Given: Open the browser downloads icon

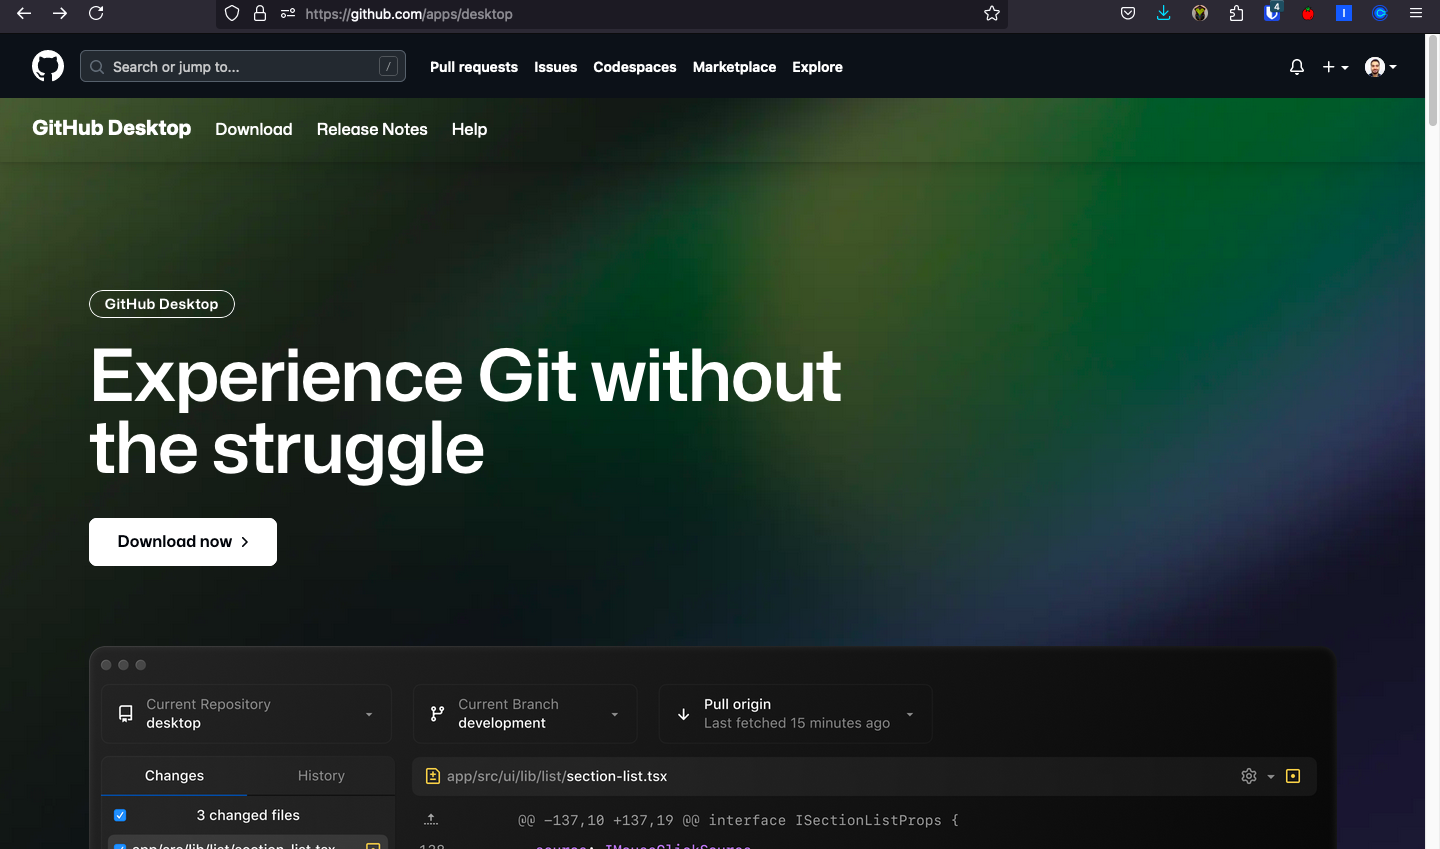Looking at the screenshot, I should (x=1163, y=14).
